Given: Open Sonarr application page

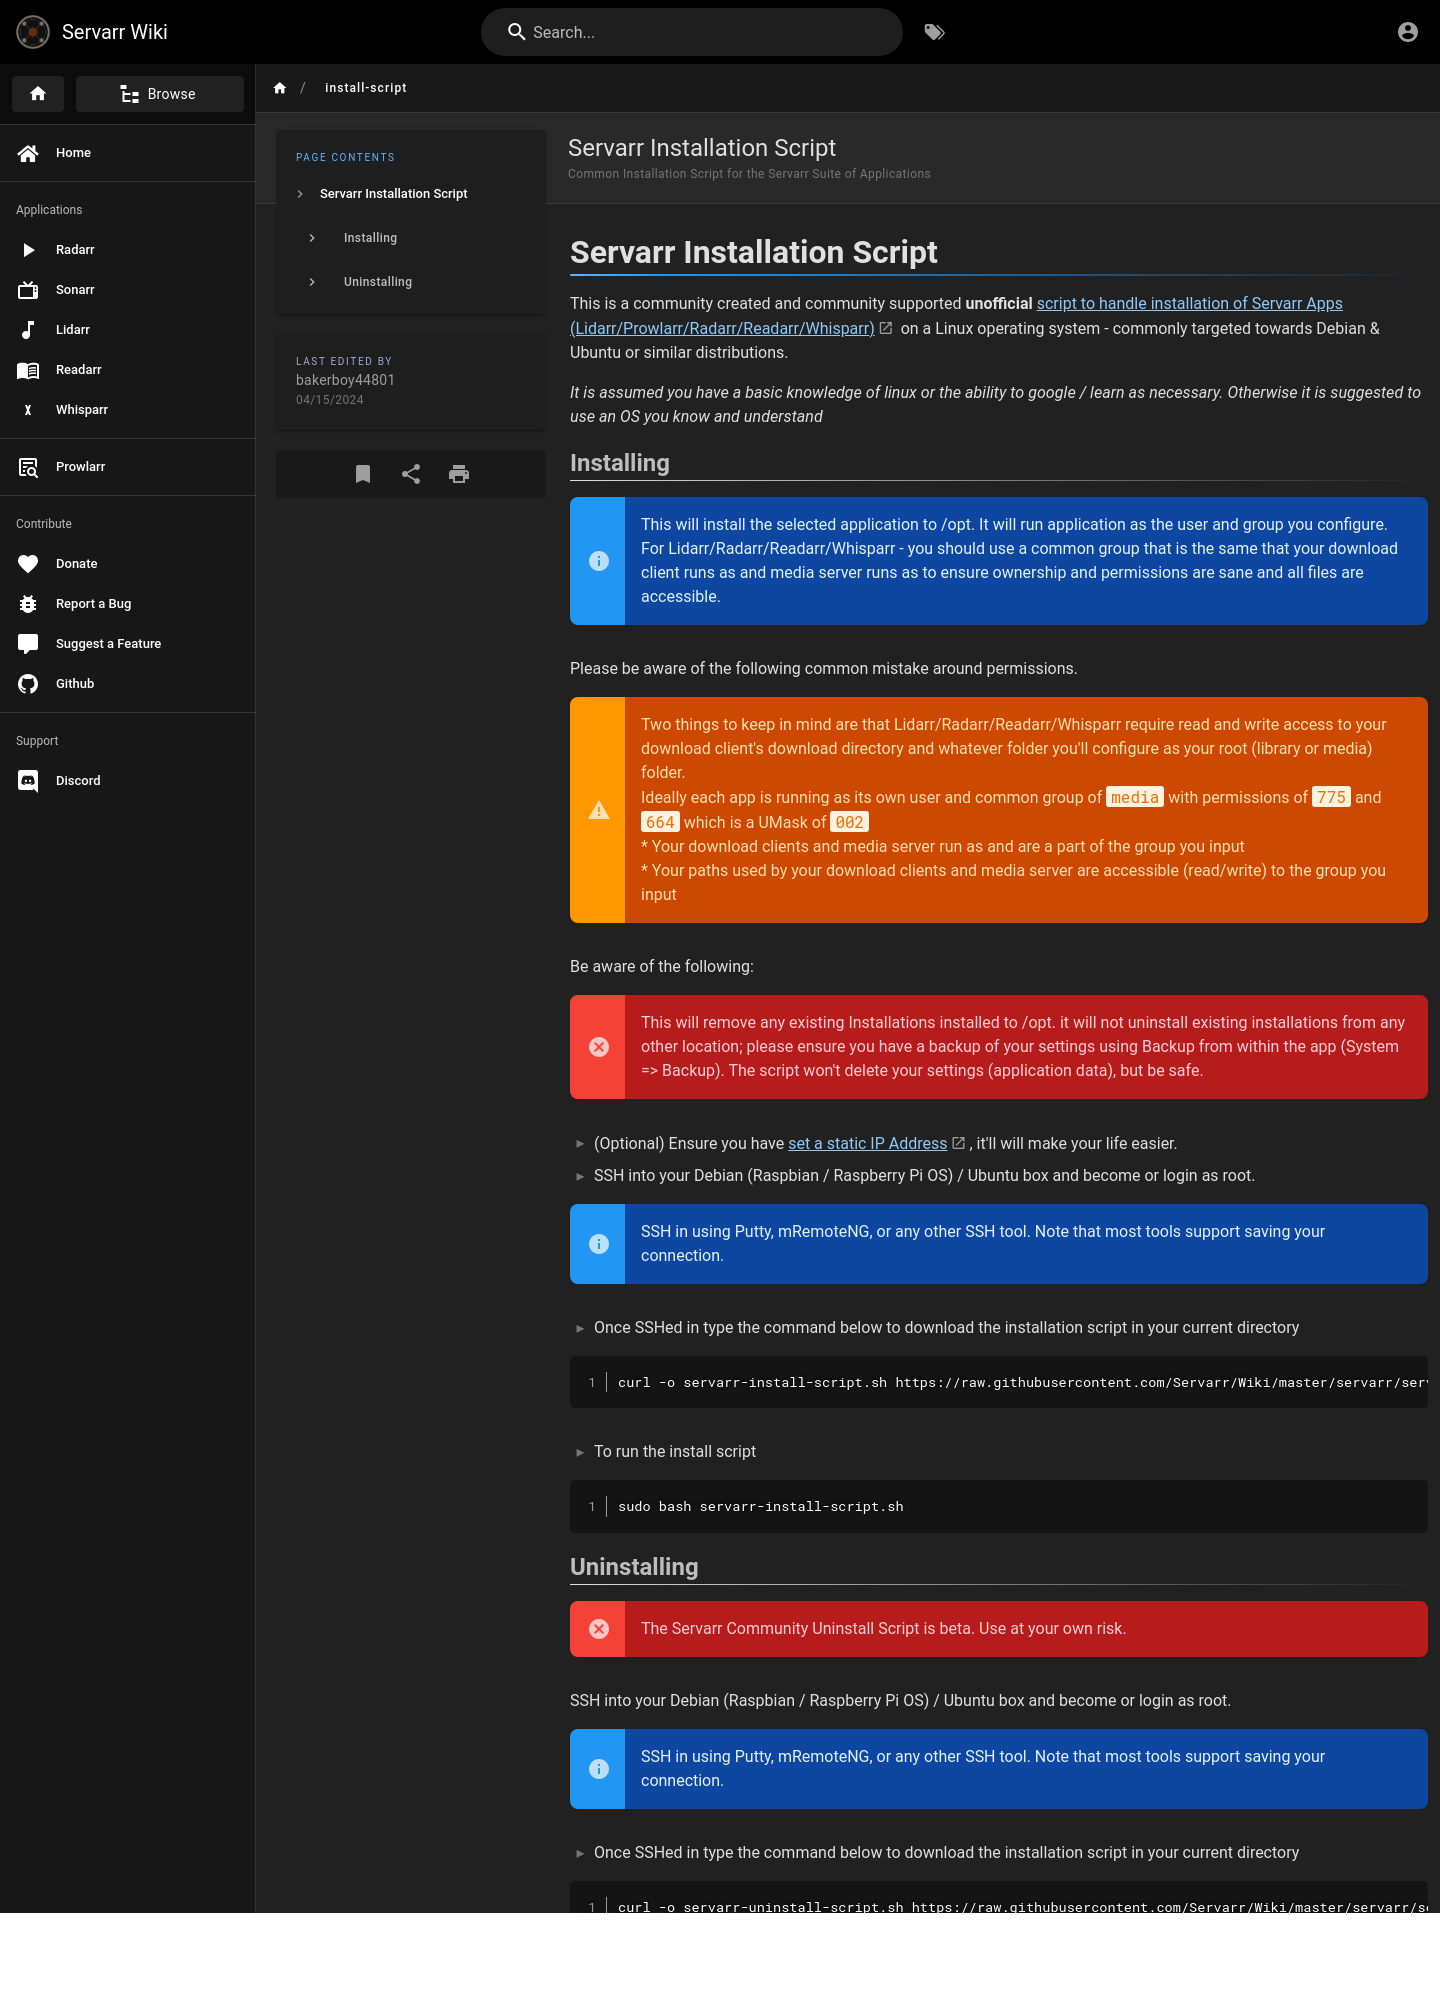Looking at the screenshot, I should pos(128,290).
